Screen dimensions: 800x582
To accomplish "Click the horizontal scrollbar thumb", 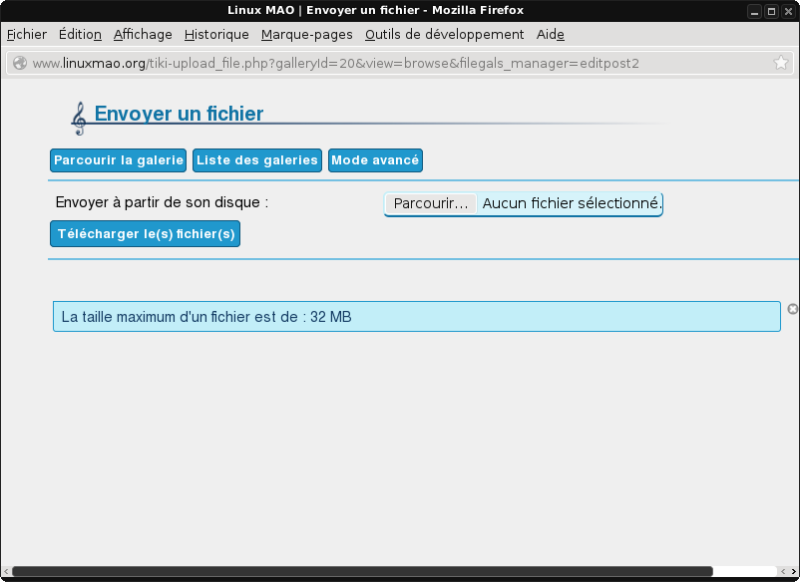I will (362, 571).
